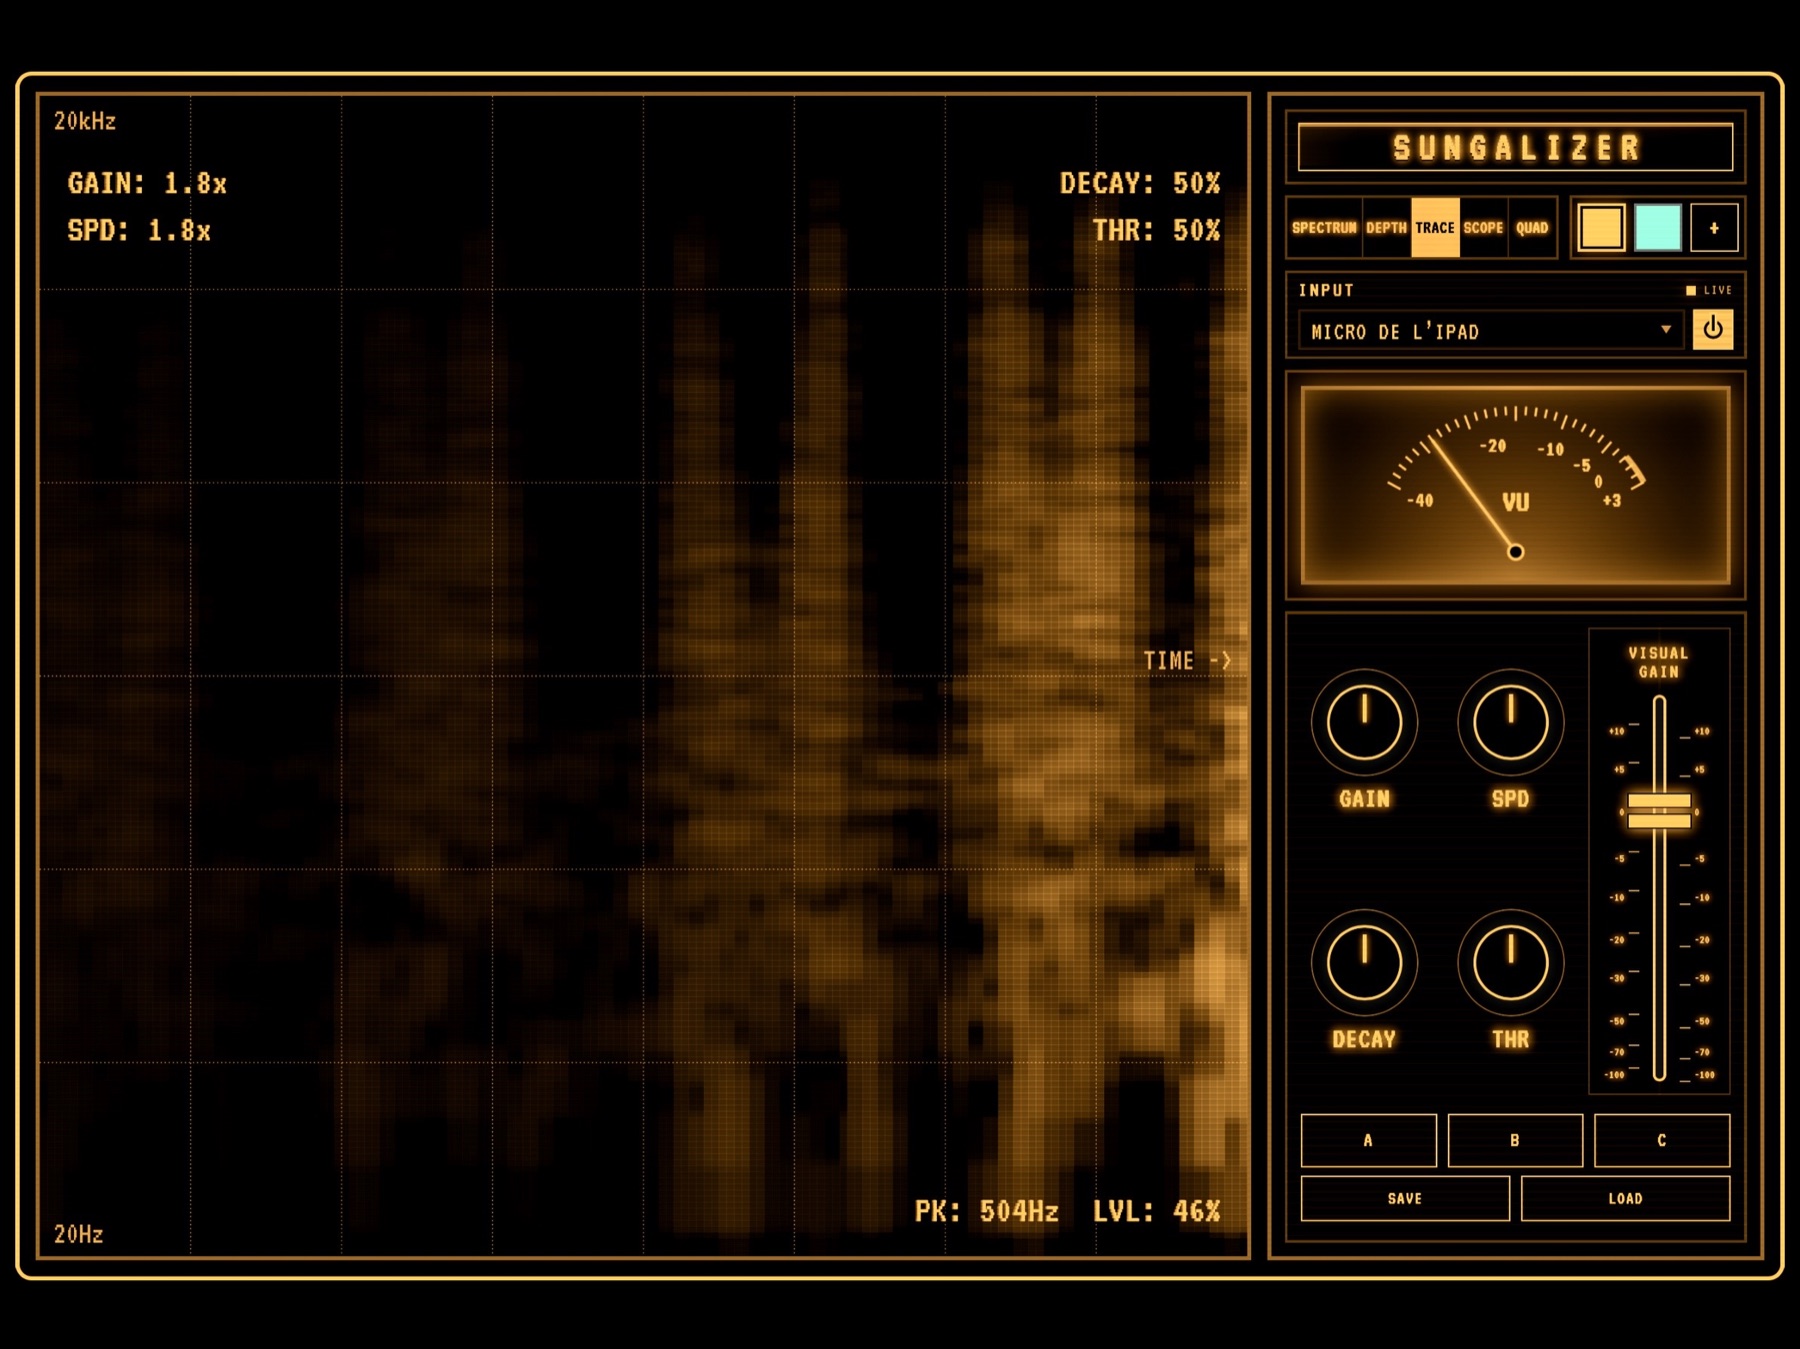The image size is (1800, 1349).
Task: Select preset slot C
Action: (1662, 1140)
